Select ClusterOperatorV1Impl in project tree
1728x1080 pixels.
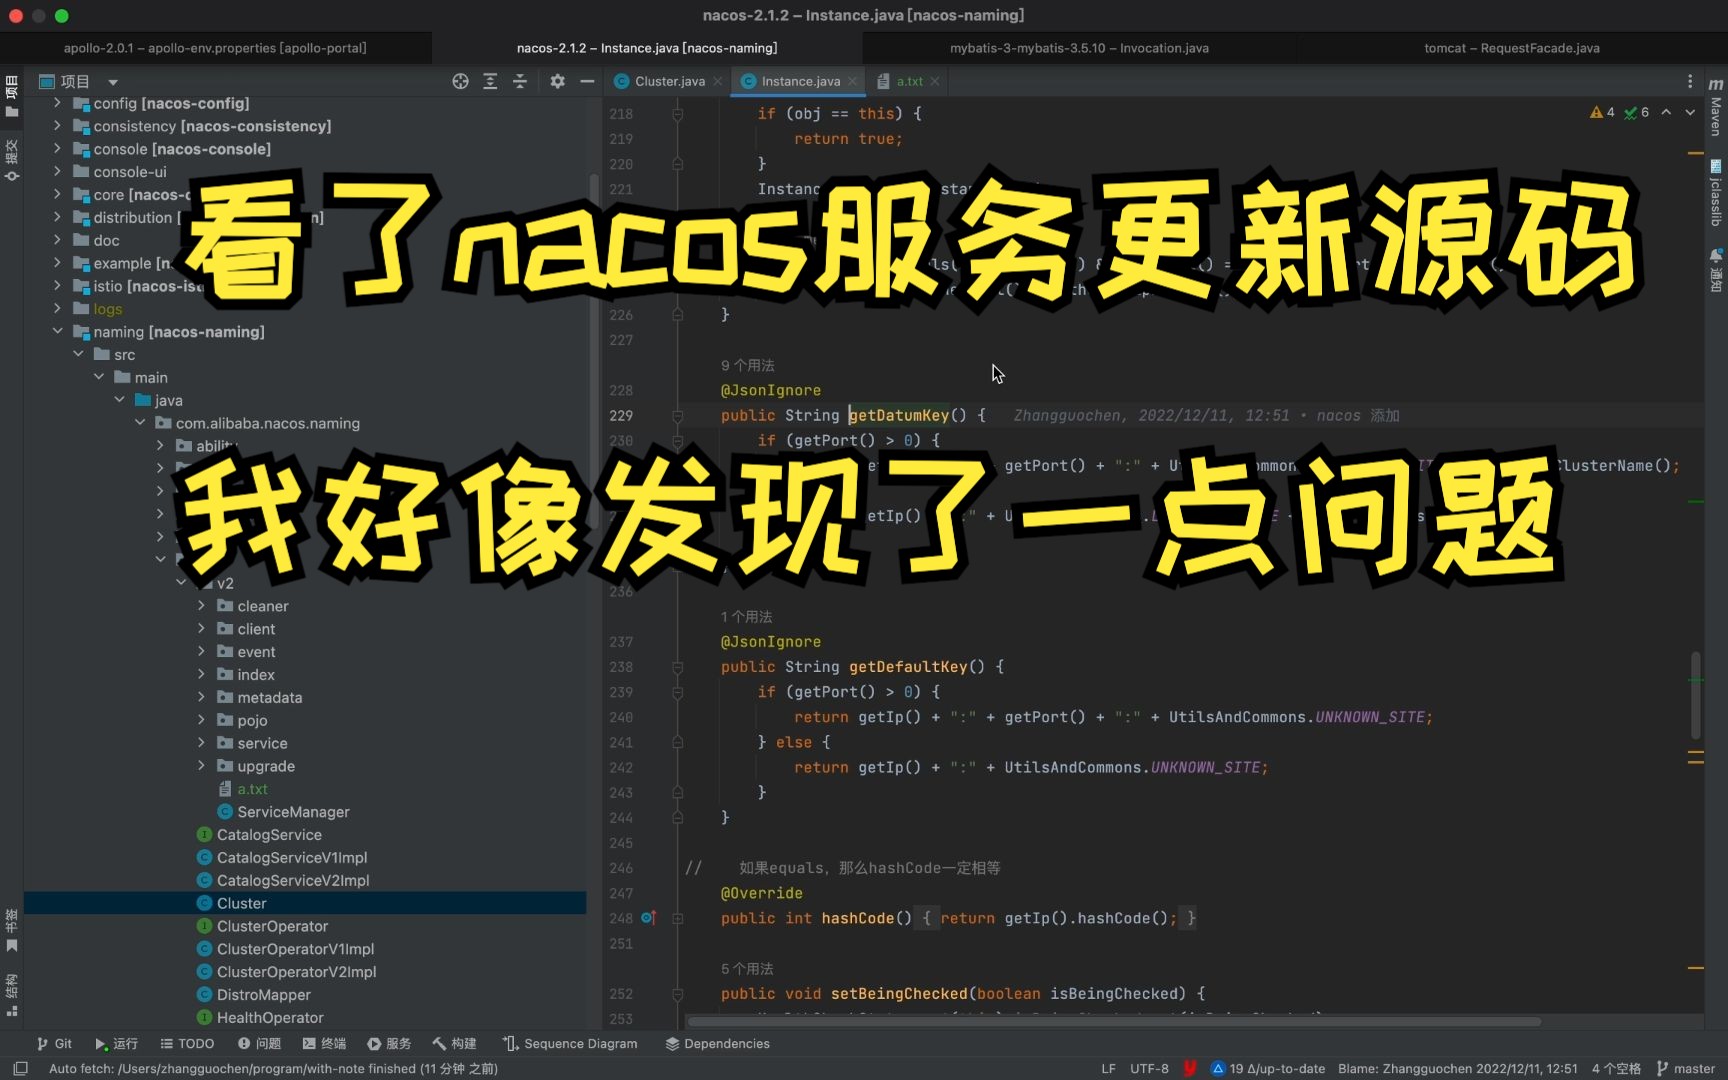(x=295, y=949)
